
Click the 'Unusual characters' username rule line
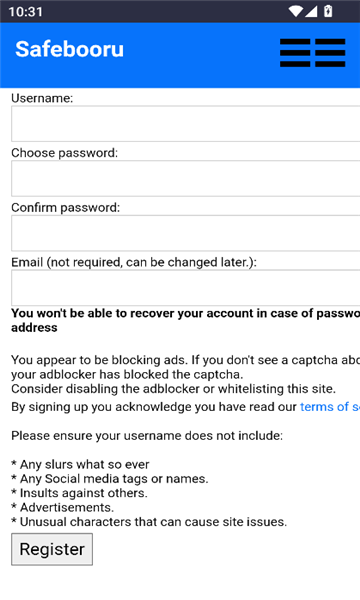[149, 522]
